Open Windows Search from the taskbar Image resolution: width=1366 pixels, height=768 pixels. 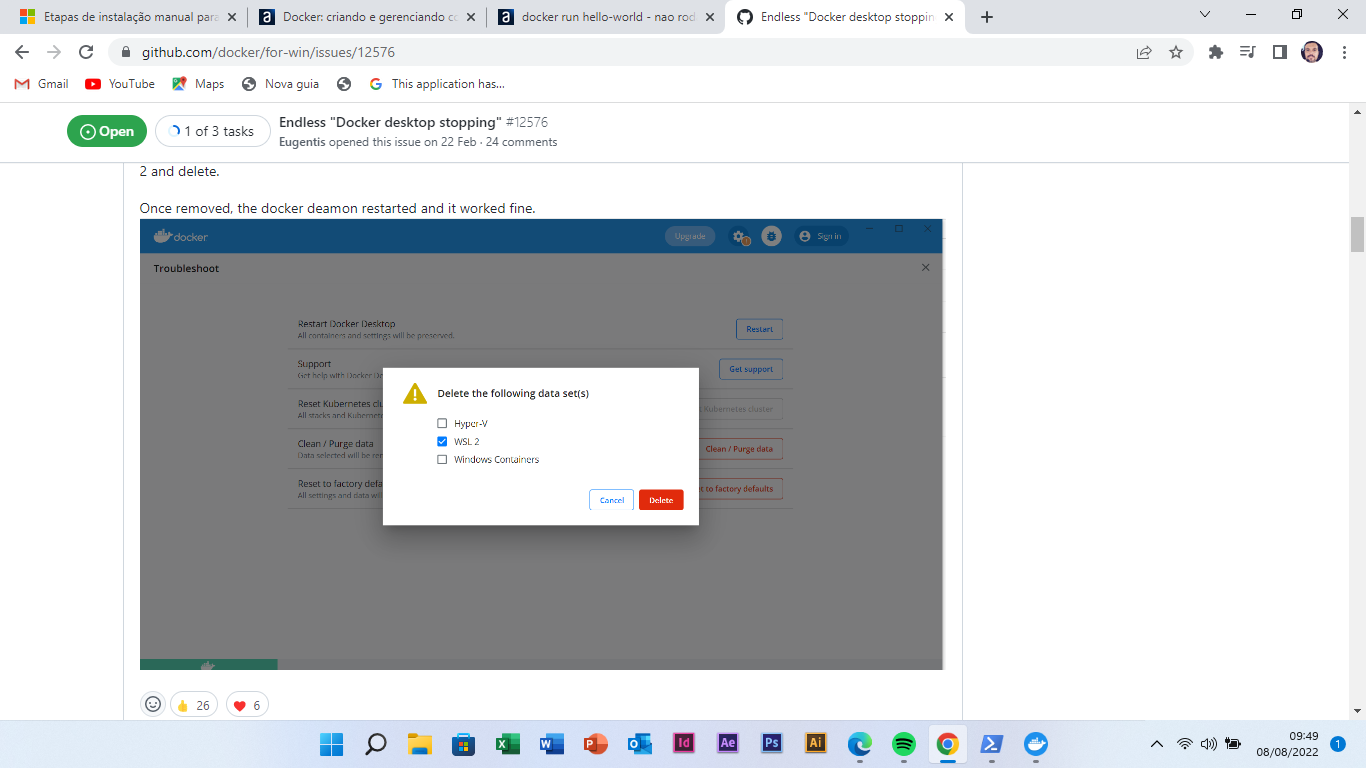click(x=375, y=744)
